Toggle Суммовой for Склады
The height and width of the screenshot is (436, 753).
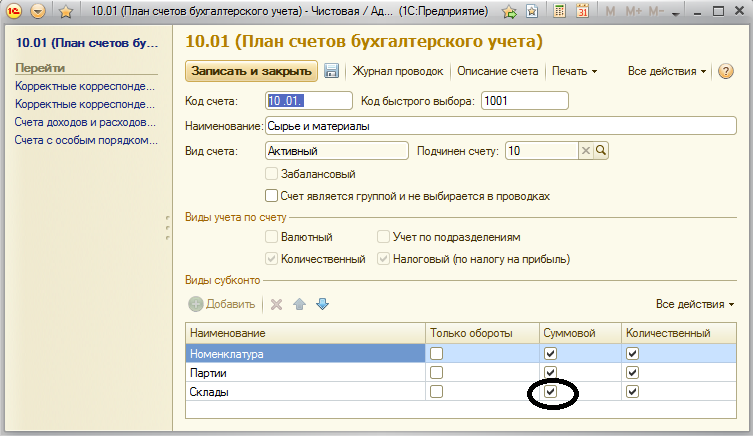pyautogui.click(x=550, y=392)
